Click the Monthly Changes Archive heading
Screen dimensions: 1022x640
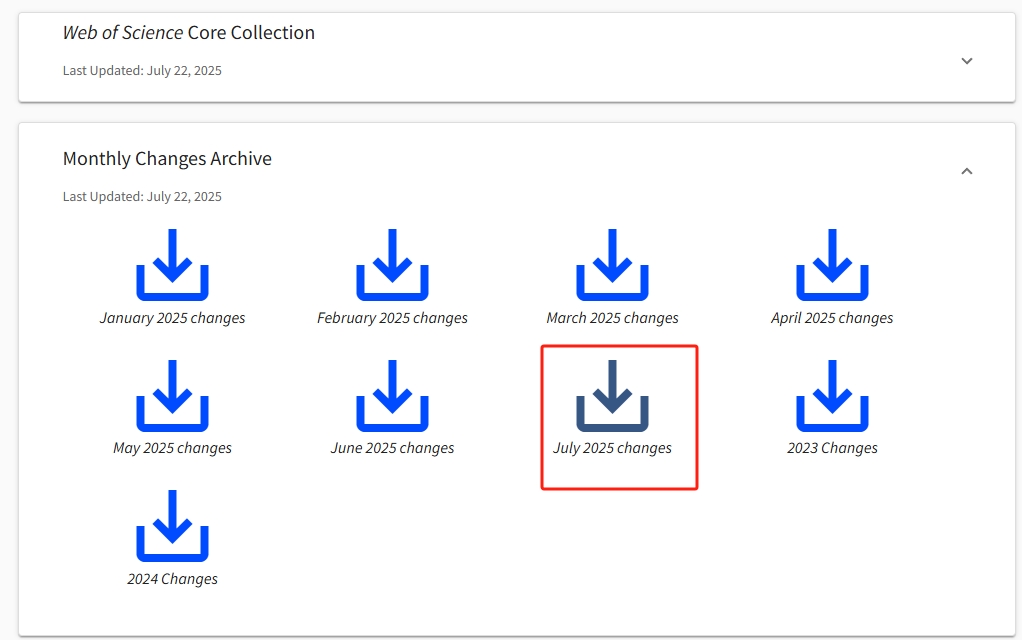(x=167, y=159)
